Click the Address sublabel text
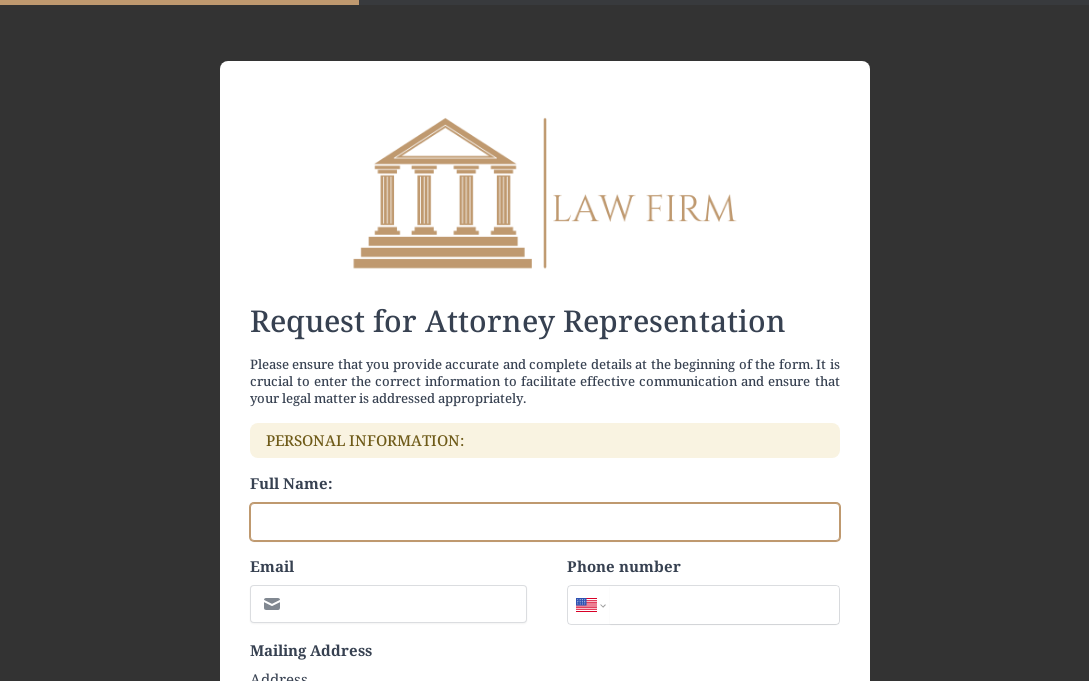Screen dimensions: 1089x681 click(279, 677)
